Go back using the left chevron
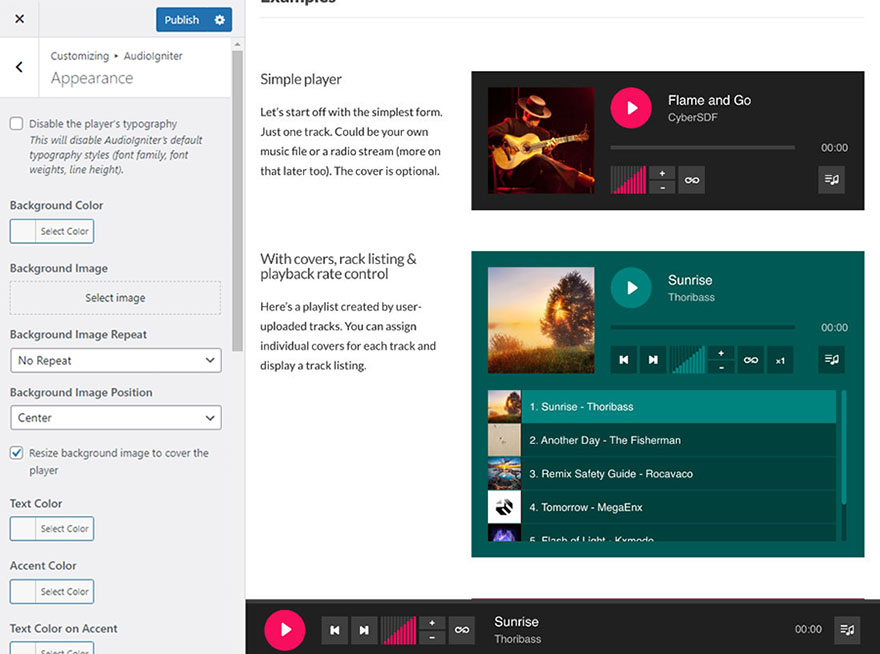The height and width of the screenshot is (654, 880). (x=19, y=67)
